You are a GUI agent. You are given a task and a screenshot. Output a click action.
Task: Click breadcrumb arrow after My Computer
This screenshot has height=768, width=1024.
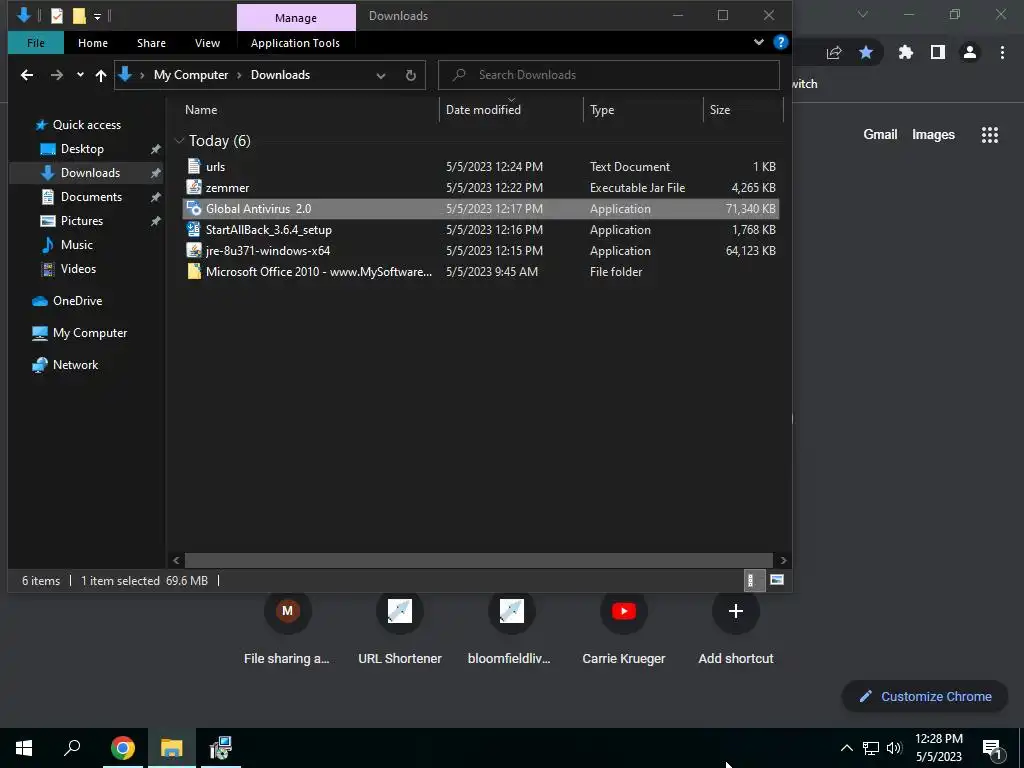point(239,75)
